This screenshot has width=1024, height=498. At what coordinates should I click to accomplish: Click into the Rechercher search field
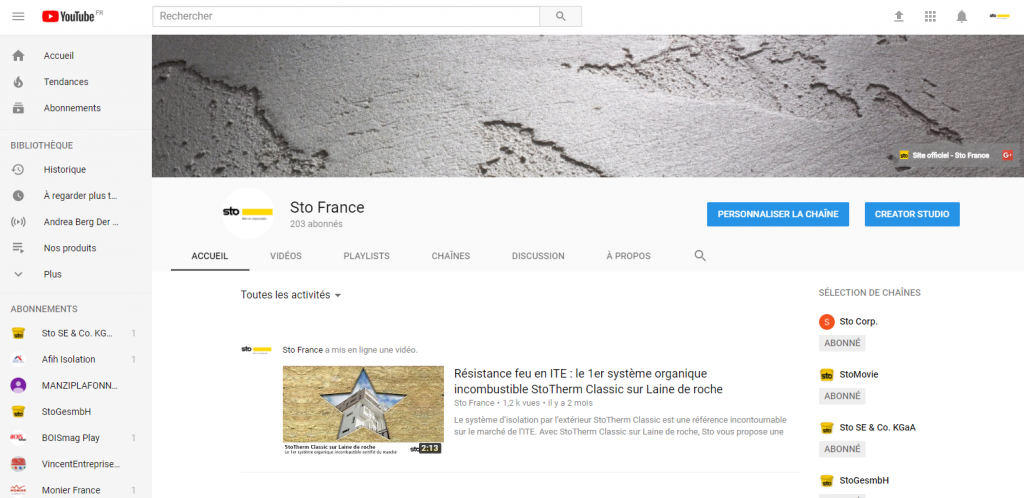click(346, 16)
